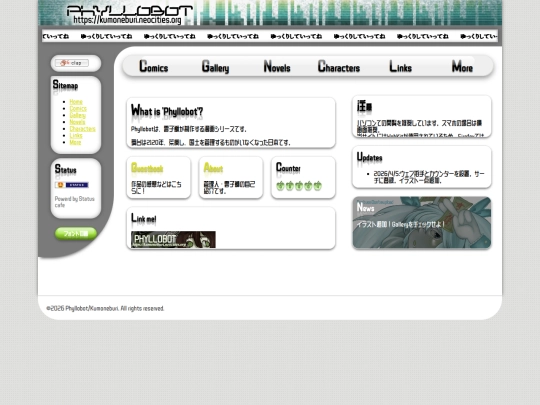The height and width of the screenshot is (405, 540).
Task: Open the Comics navigation tab
Action: tap(154, 66)
